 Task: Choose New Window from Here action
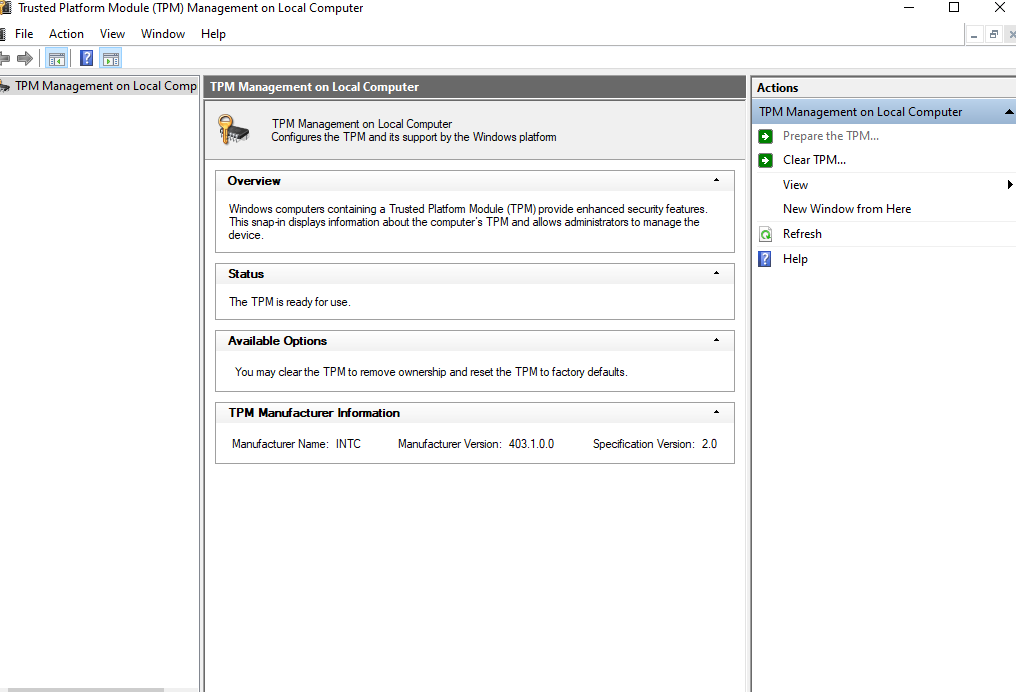(x=847, y=209)
